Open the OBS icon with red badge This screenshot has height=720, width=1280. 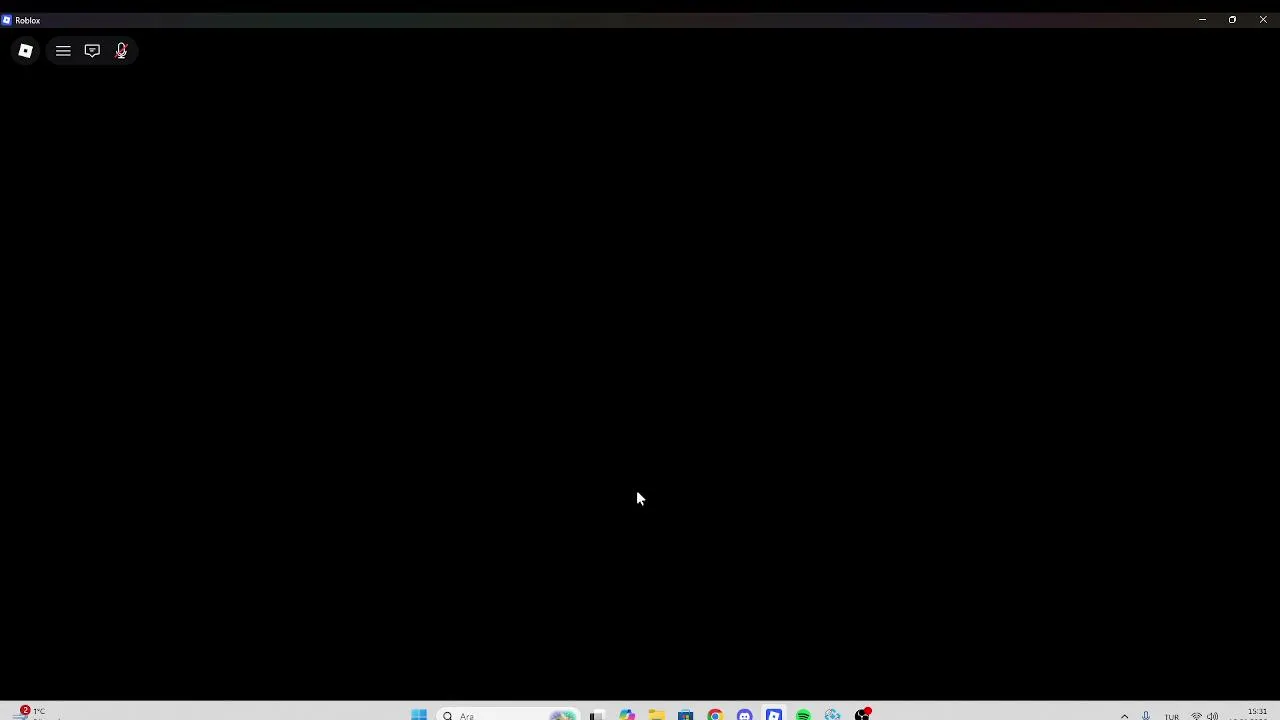pos(862,714)
